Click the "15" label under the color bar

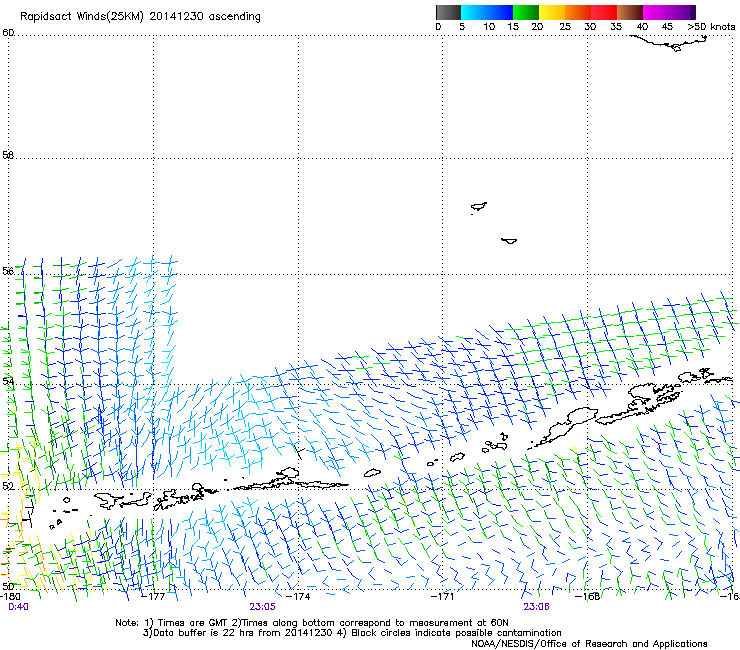[513, 27]
